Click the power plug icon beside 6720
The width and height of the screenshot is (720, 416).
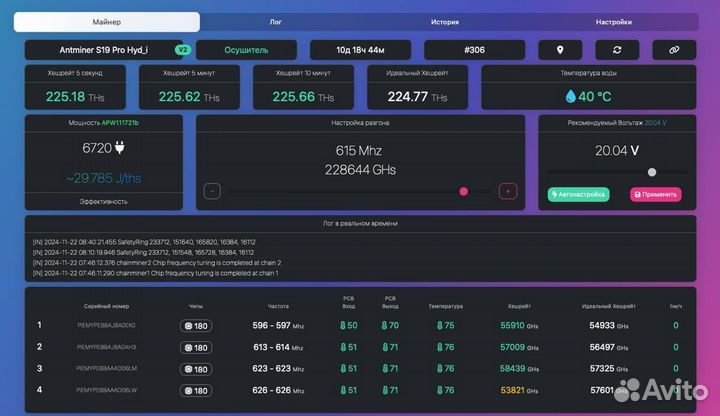(120, 148)
